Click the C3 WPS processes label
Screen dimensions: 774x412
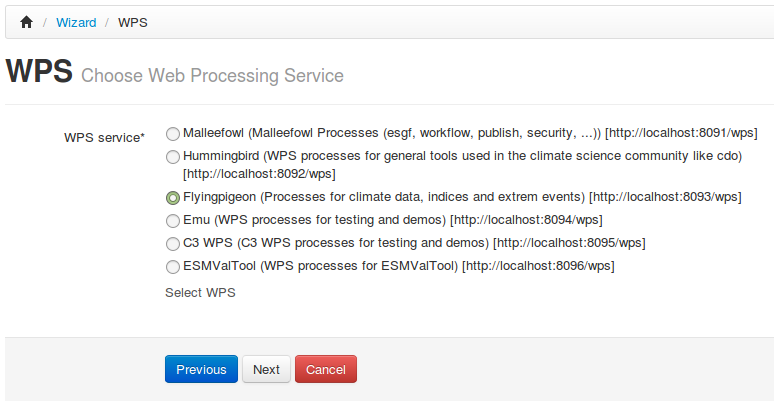coord(414,243)
